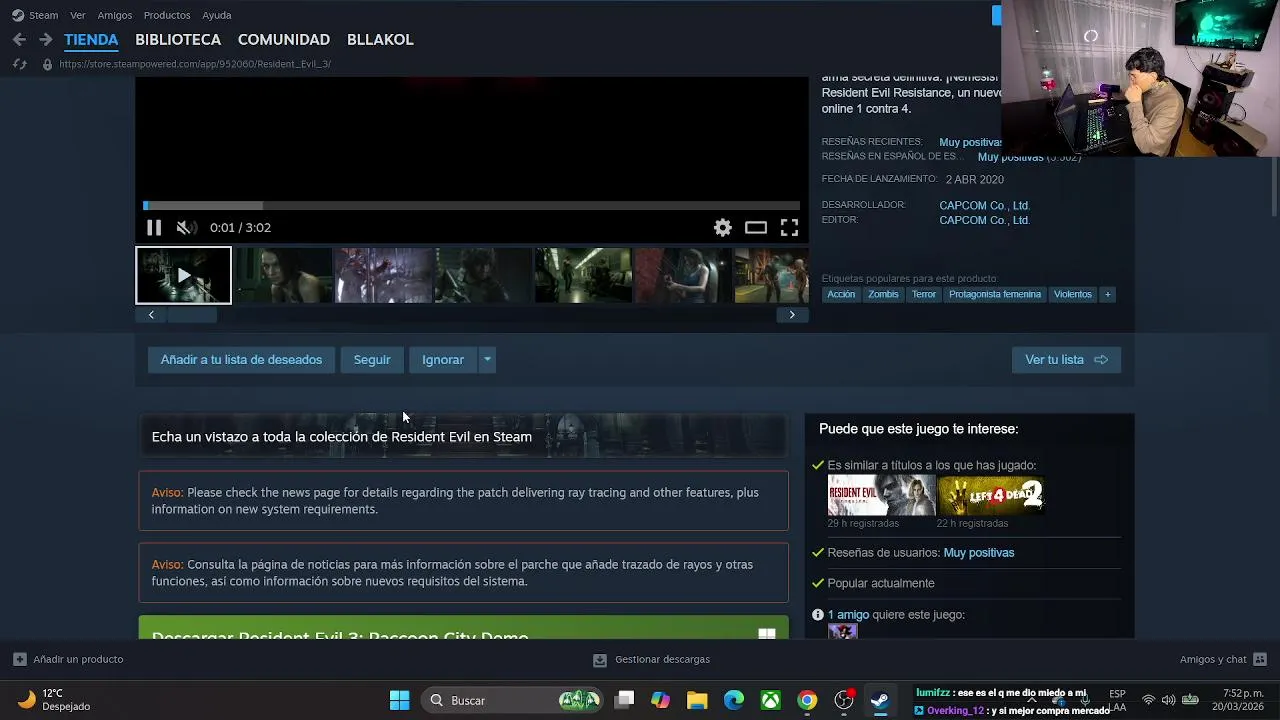
Task: Open the Ayuda menu
Action: tap(217, 15)
